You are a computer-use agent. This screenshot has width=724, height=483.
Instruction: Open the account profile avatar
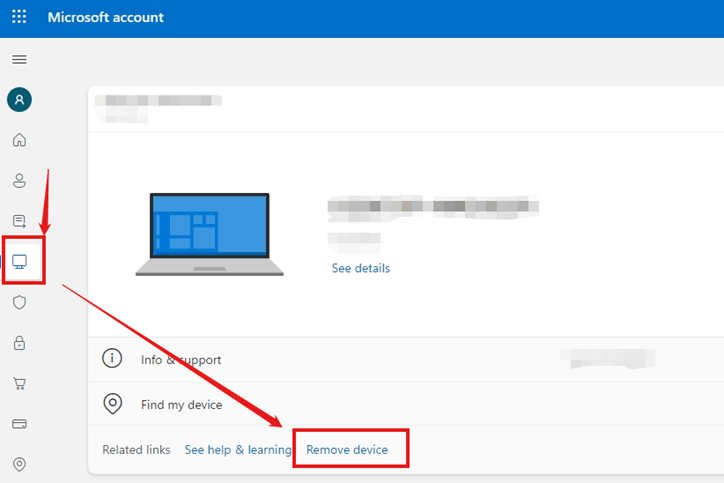tap(19, 100)
